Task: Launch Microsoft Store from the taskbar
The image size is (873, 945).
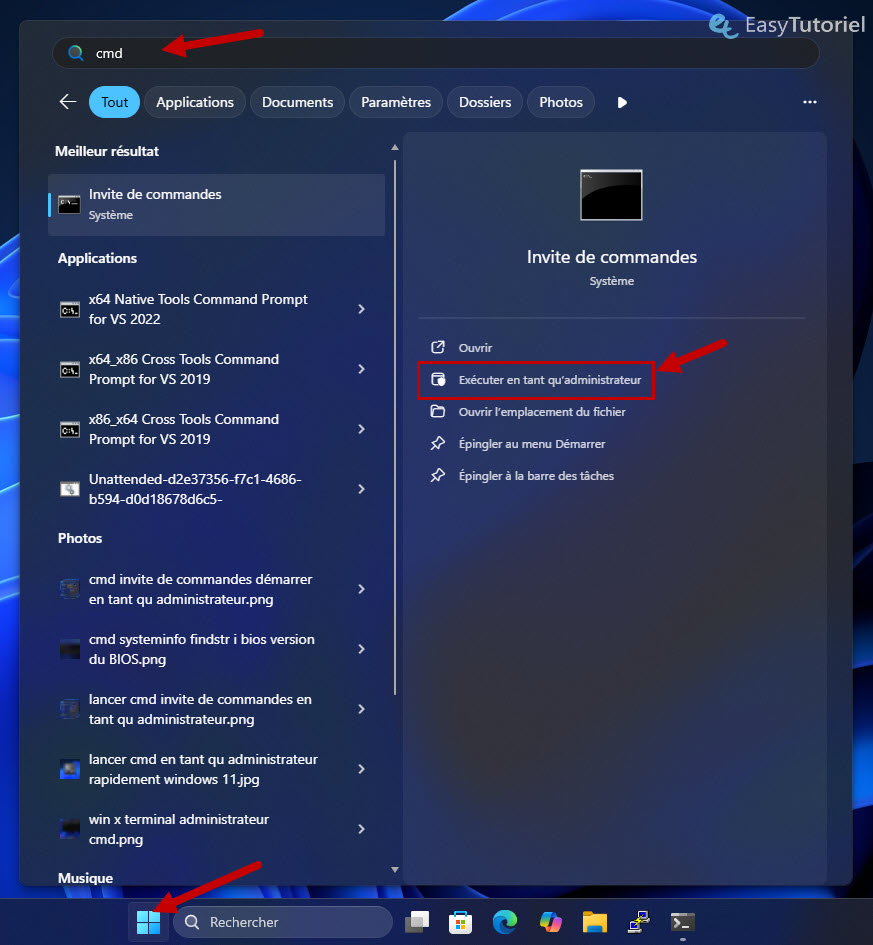Action: 461,921
